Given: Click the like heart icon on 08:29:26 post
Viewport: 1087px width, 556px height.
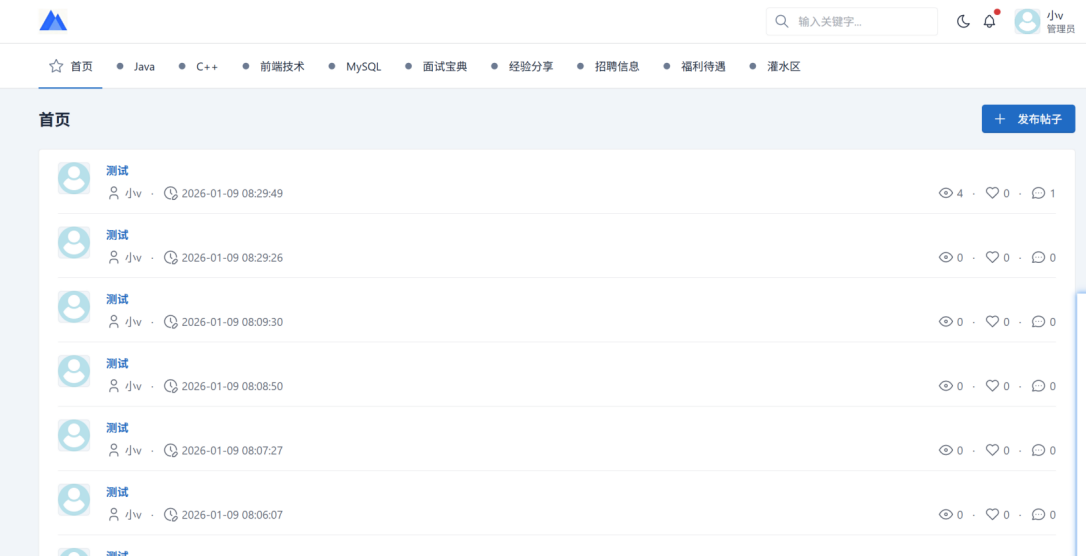Looking at the screenshot, I should 992,257.
